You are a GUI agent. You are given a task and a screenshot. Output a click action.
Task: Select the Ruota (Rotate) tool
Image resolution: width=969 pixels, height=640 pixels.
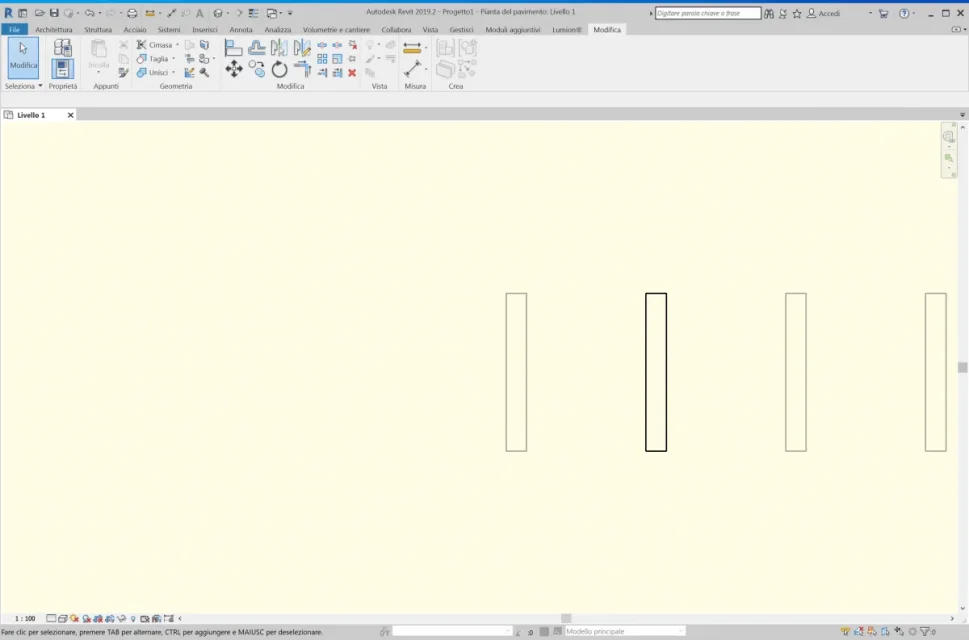[x=279, y=68]
